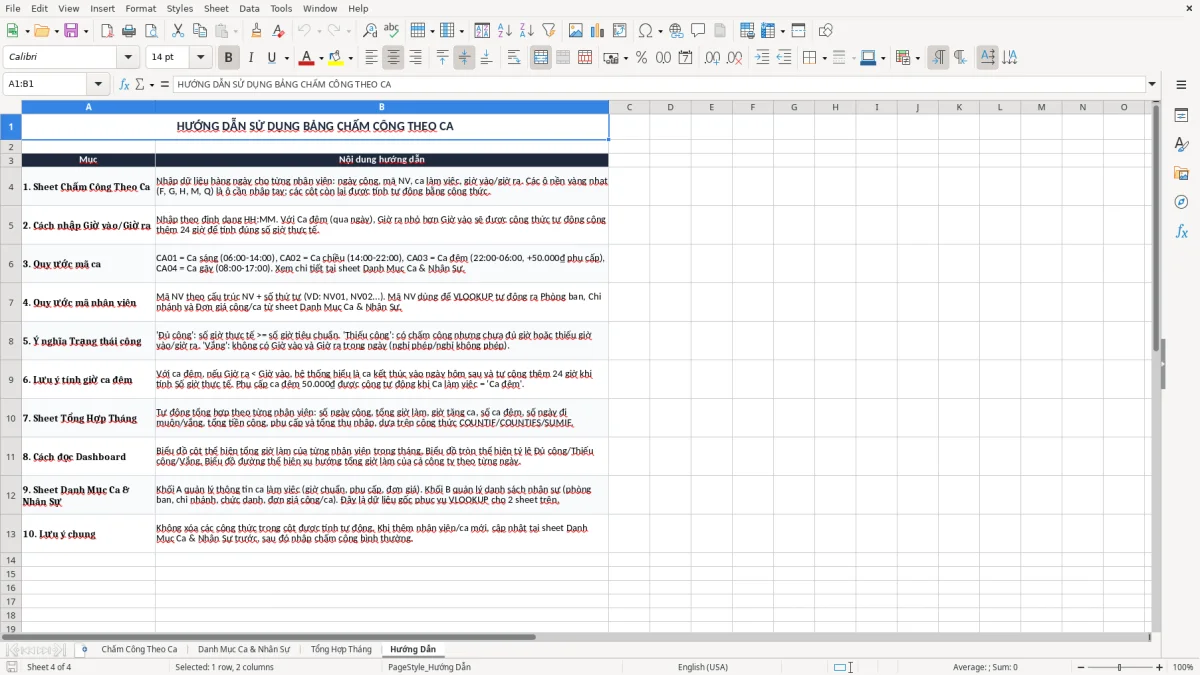Open the Borders dropdown arrow
Screen dimensions: 1200x675
[x=824, y=58]
